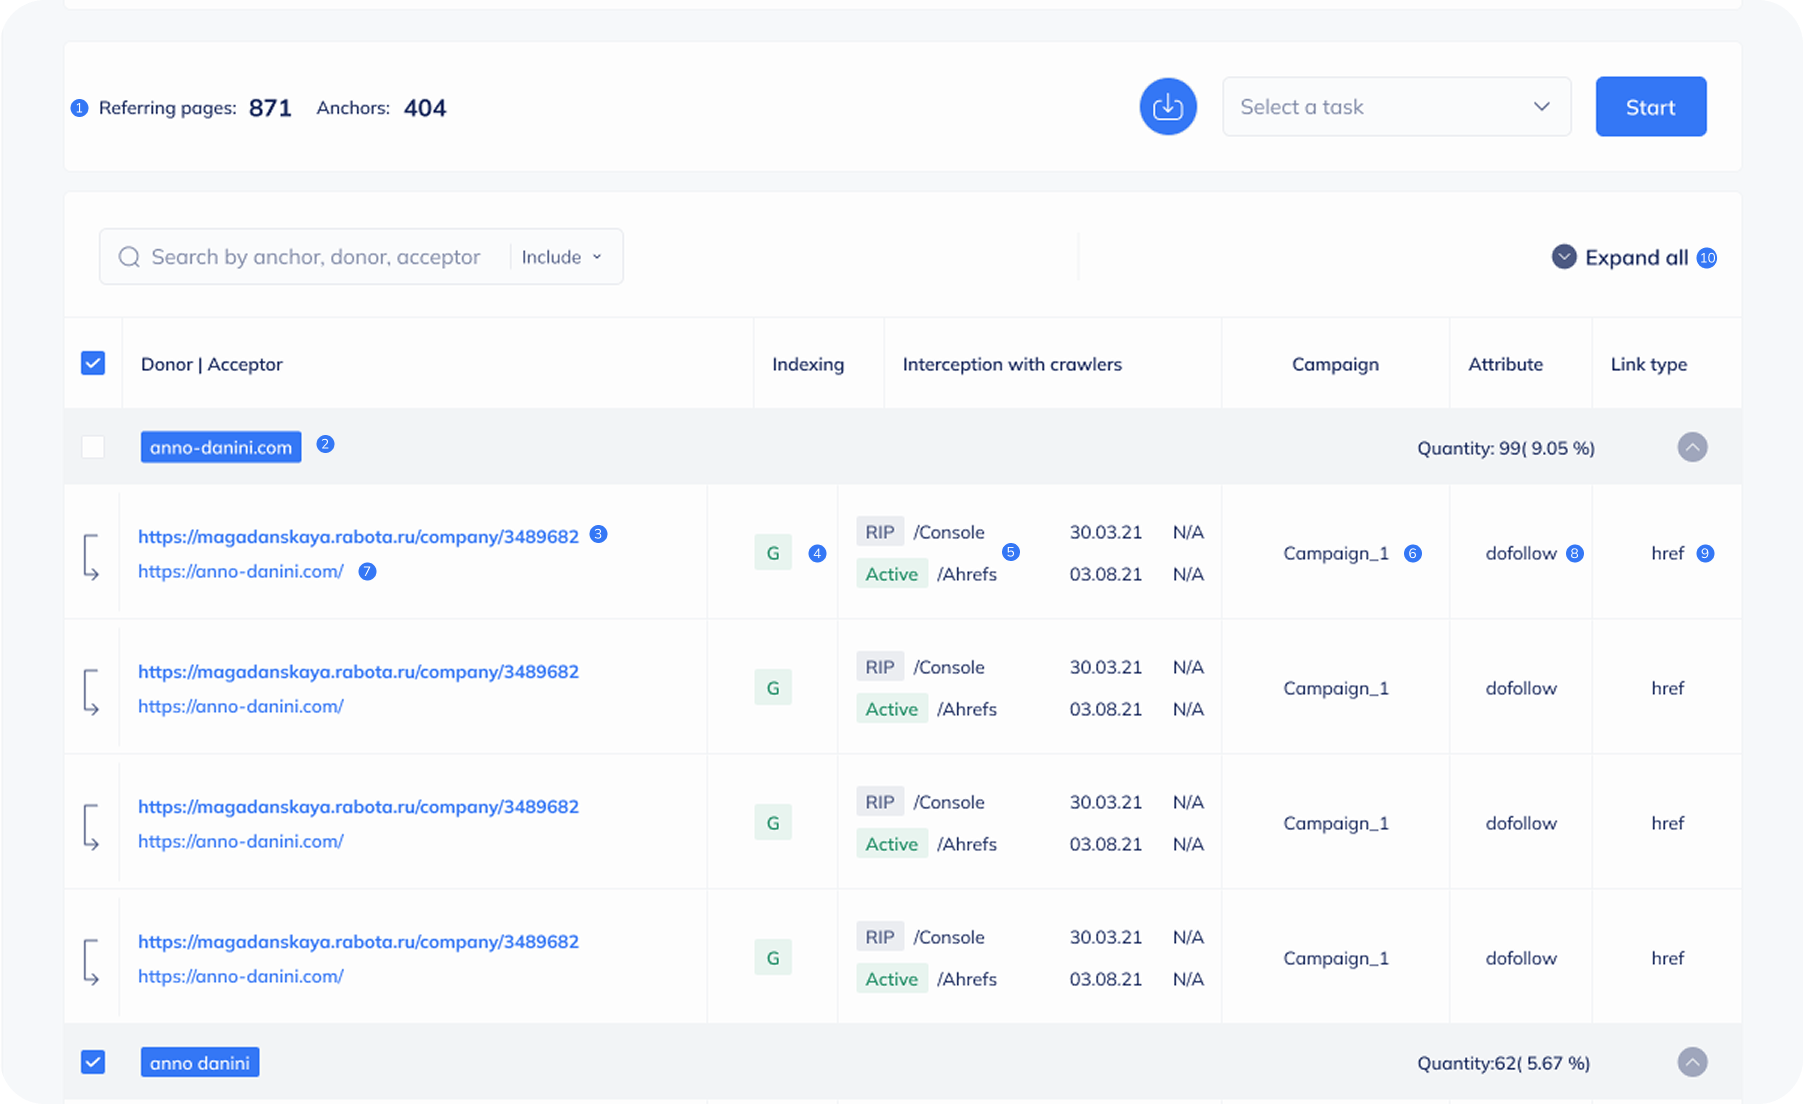Image resolution: width=1803 pixels, height=1104 pixels.
Task: Click fourth row 03.08.21 Ahrefs date
Action: [x=1105, y=979]
